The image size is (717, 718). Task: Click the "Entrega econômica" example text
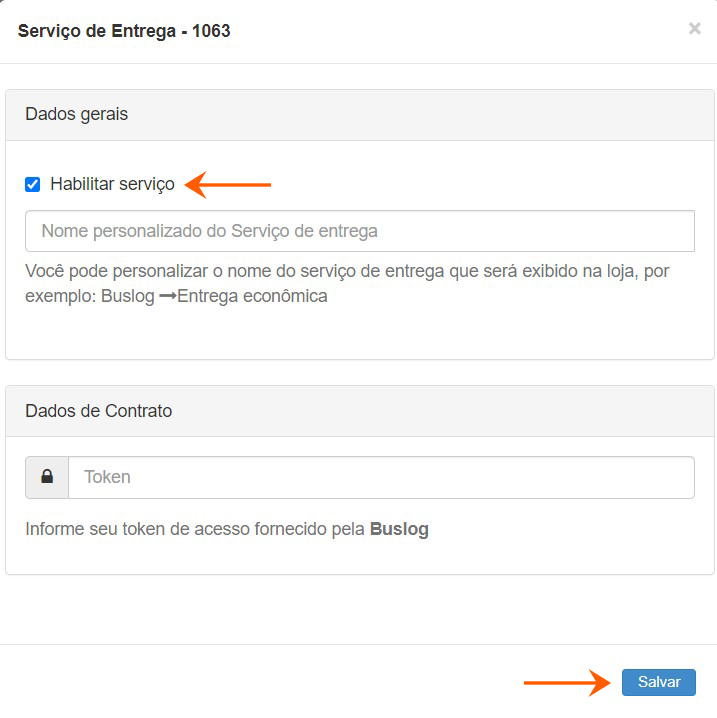(252, 296)
